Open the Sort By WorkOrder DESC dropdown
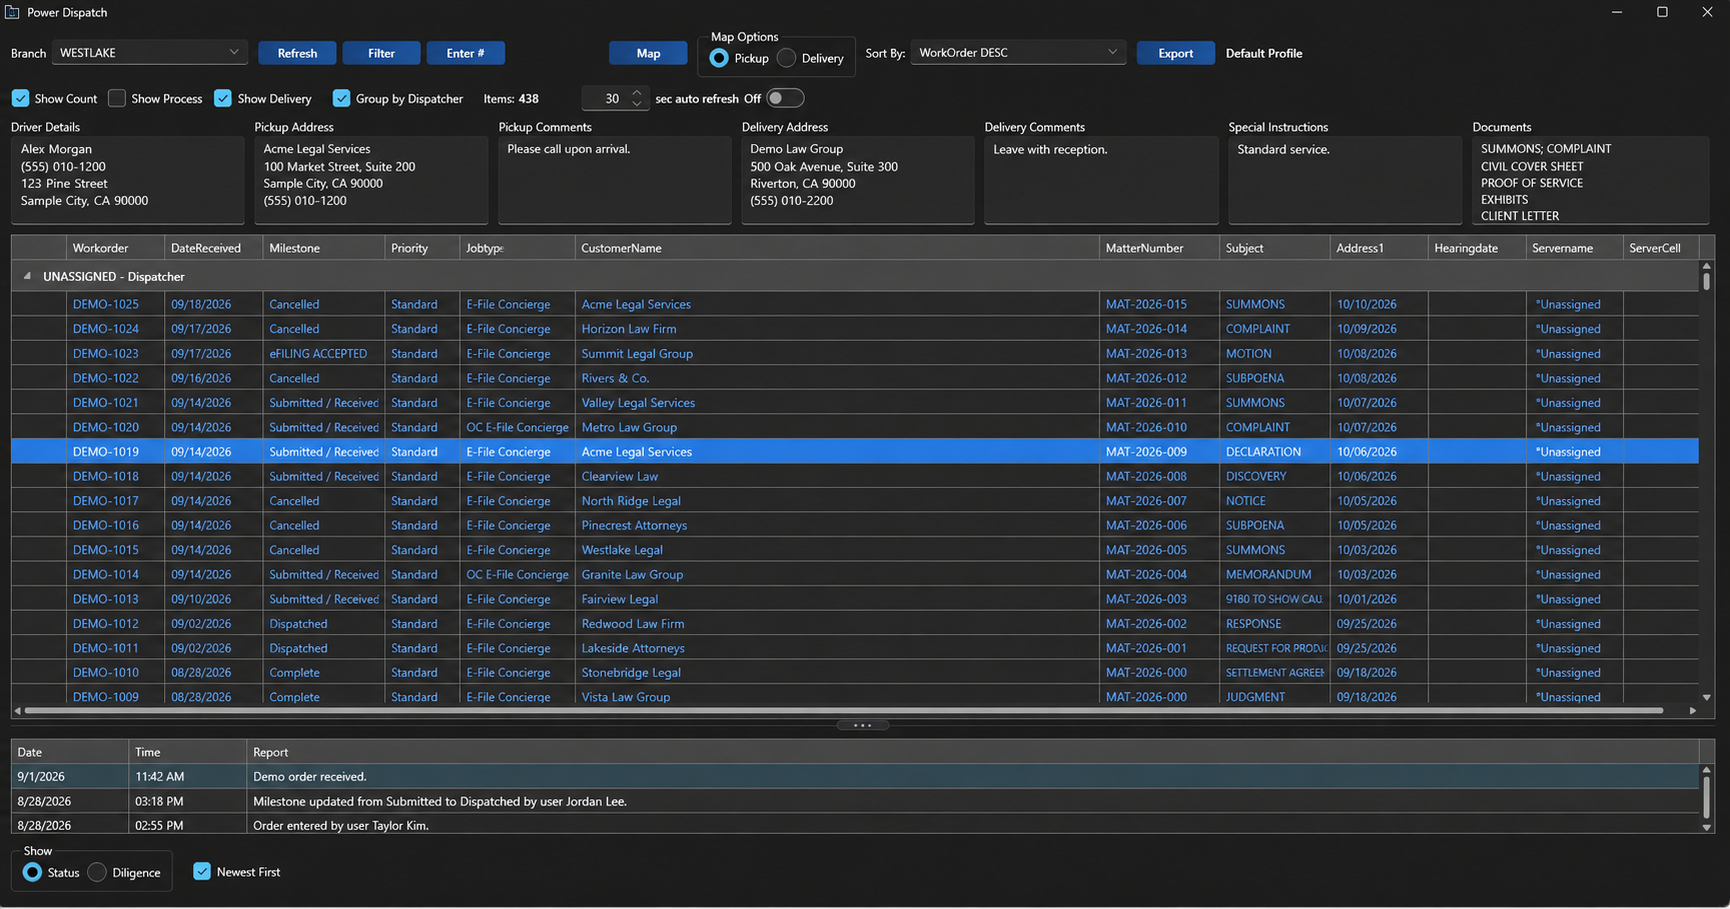Image resolution: width=1730 pixels, height=909 pixels. click(1018, 52)
